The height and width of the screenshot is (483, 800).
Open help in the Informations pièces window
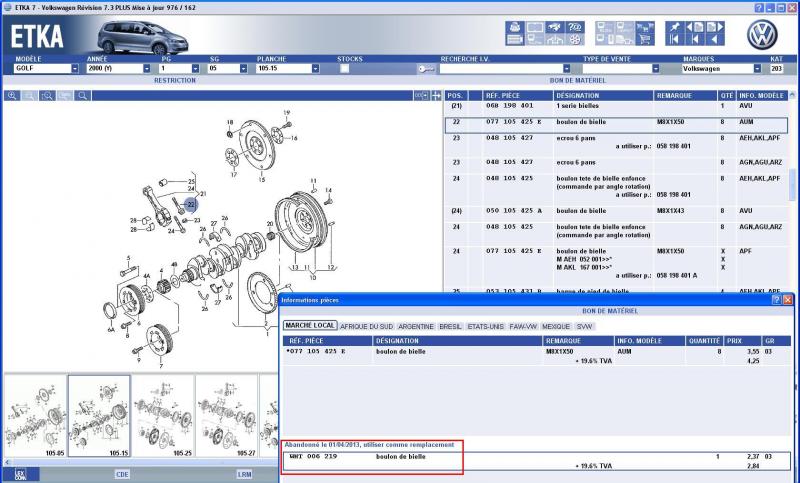[777, 300]
